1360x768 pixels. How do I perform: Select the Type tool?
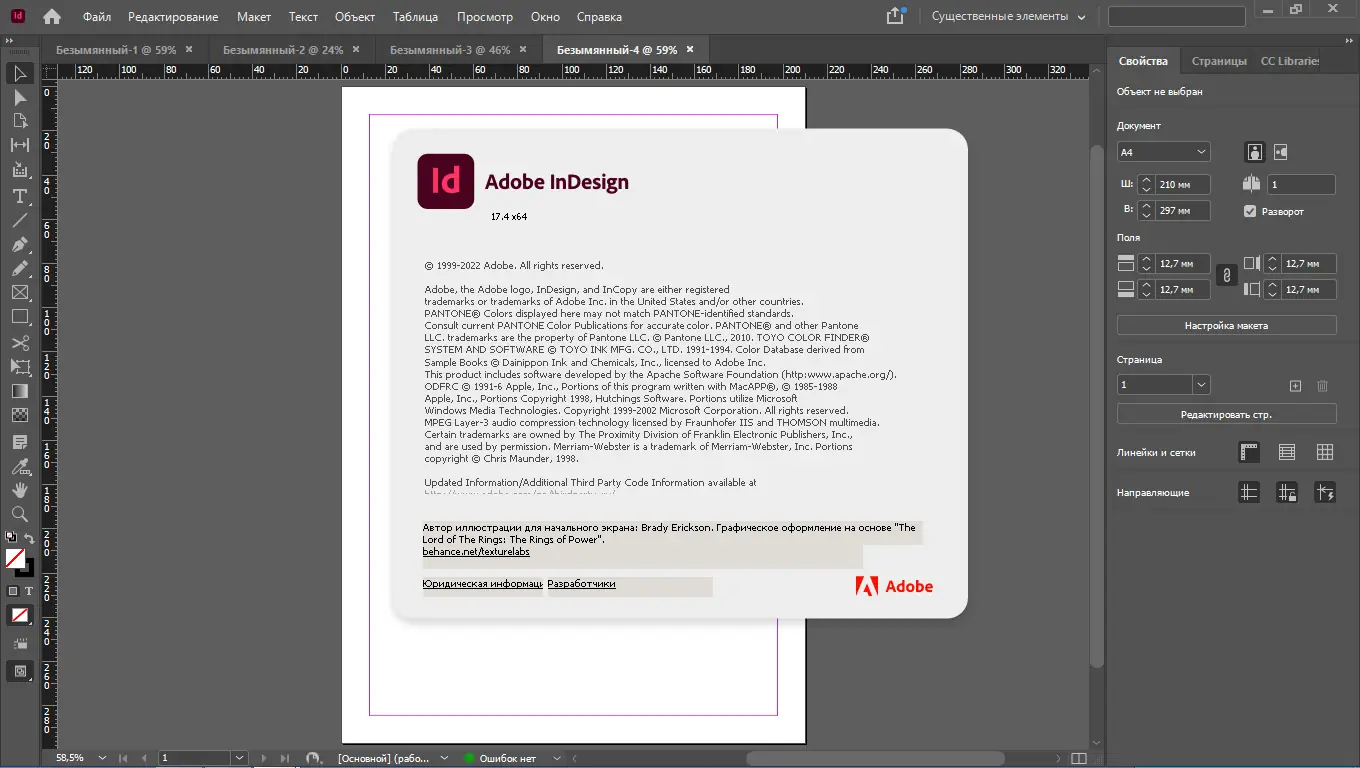19,195
